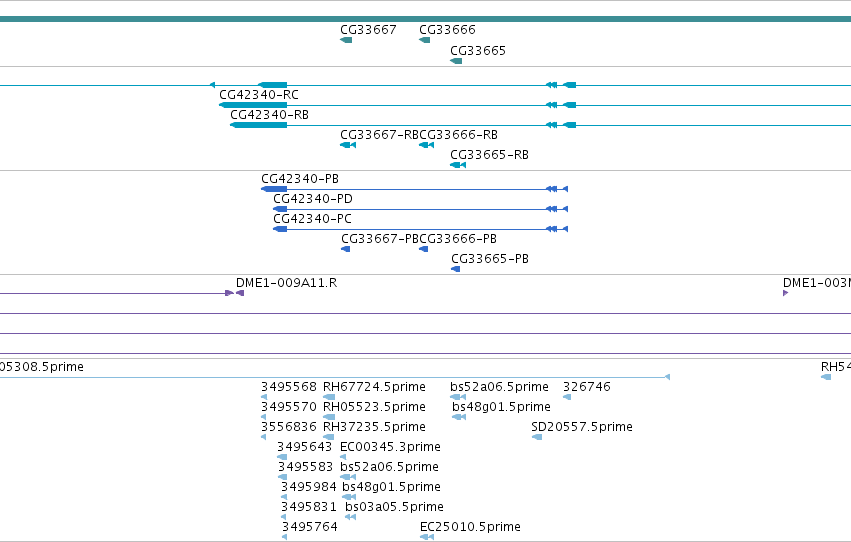Open the CG42340-RC transcript label

(x=259, y=95)
